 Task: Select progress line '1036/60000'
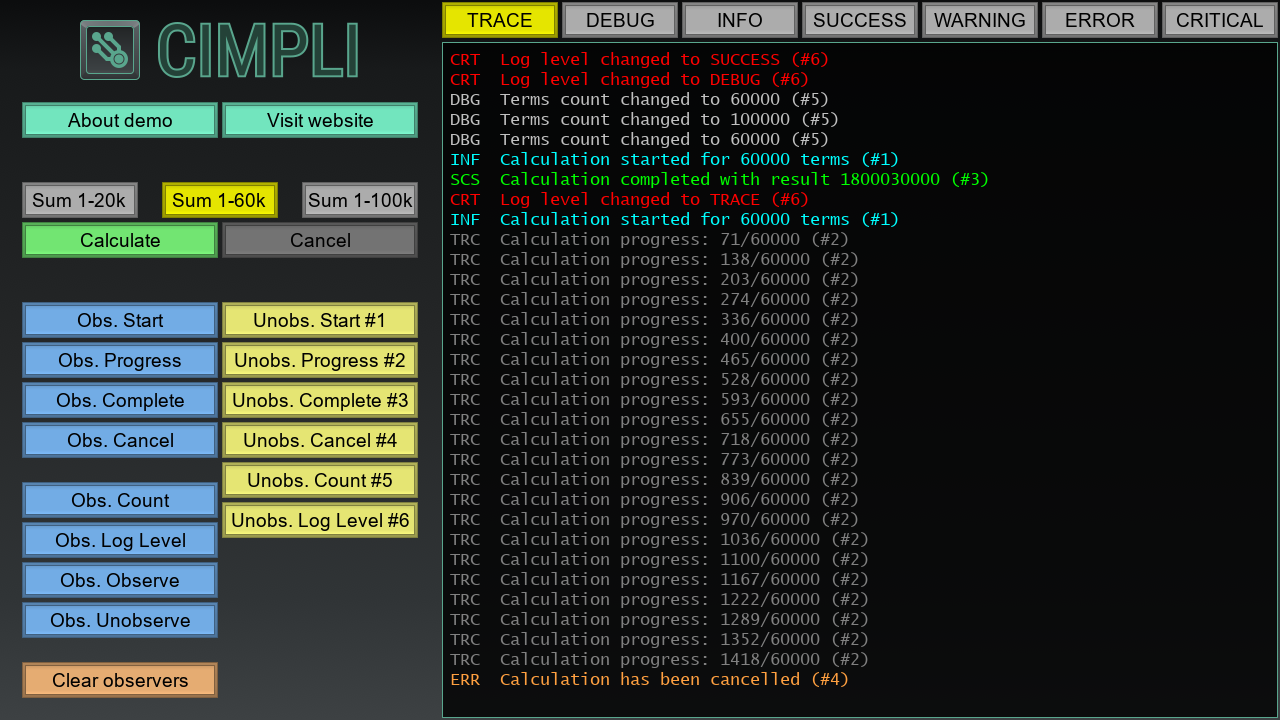(660, 540)
